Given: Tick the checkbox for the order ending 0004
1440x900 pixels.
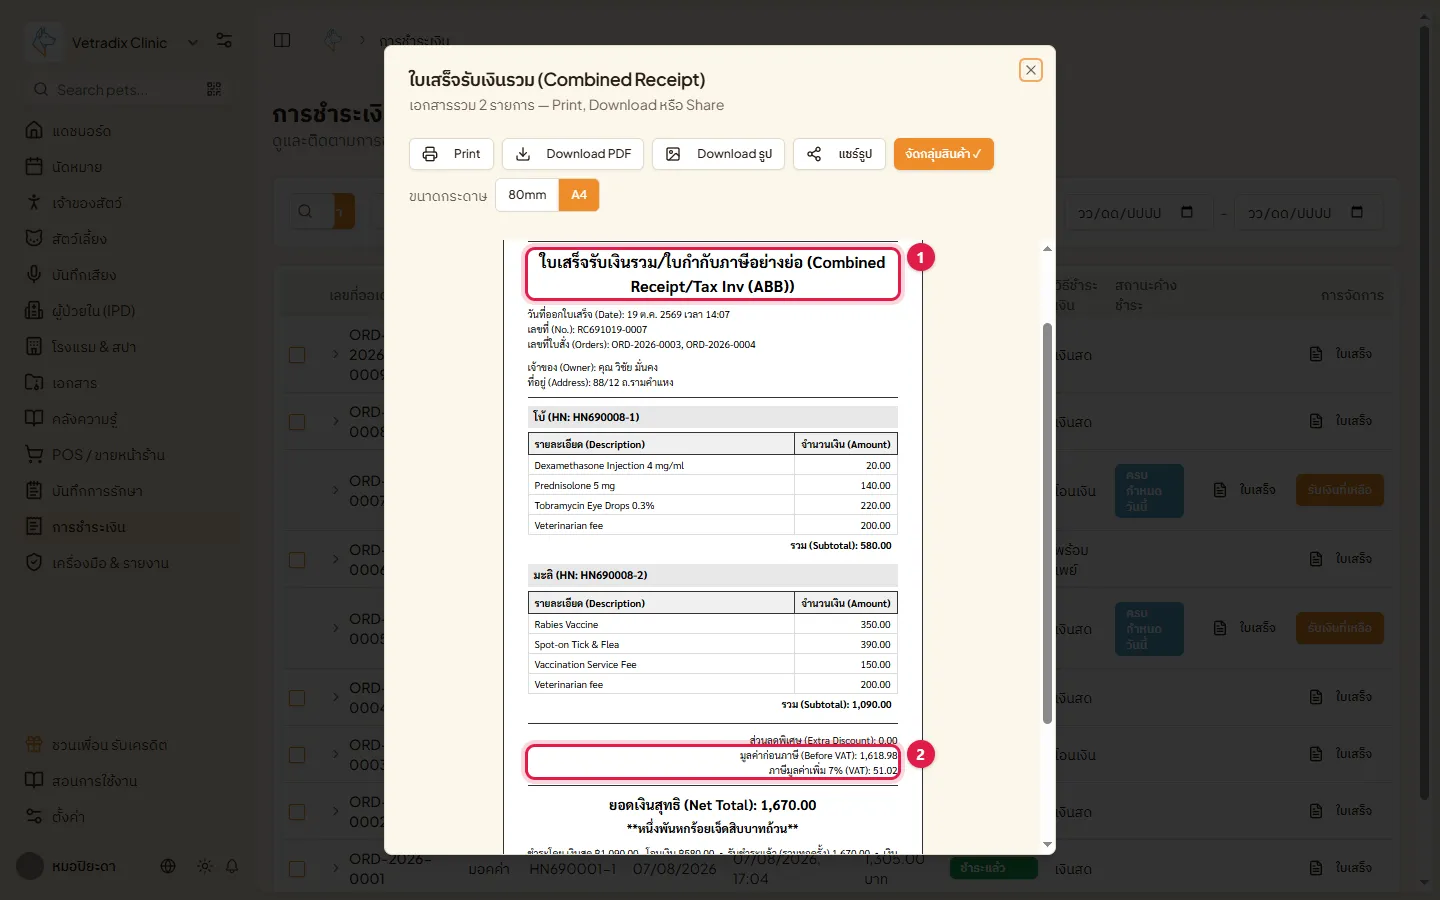Looking at the screenshot, I should tap(297, 698).
